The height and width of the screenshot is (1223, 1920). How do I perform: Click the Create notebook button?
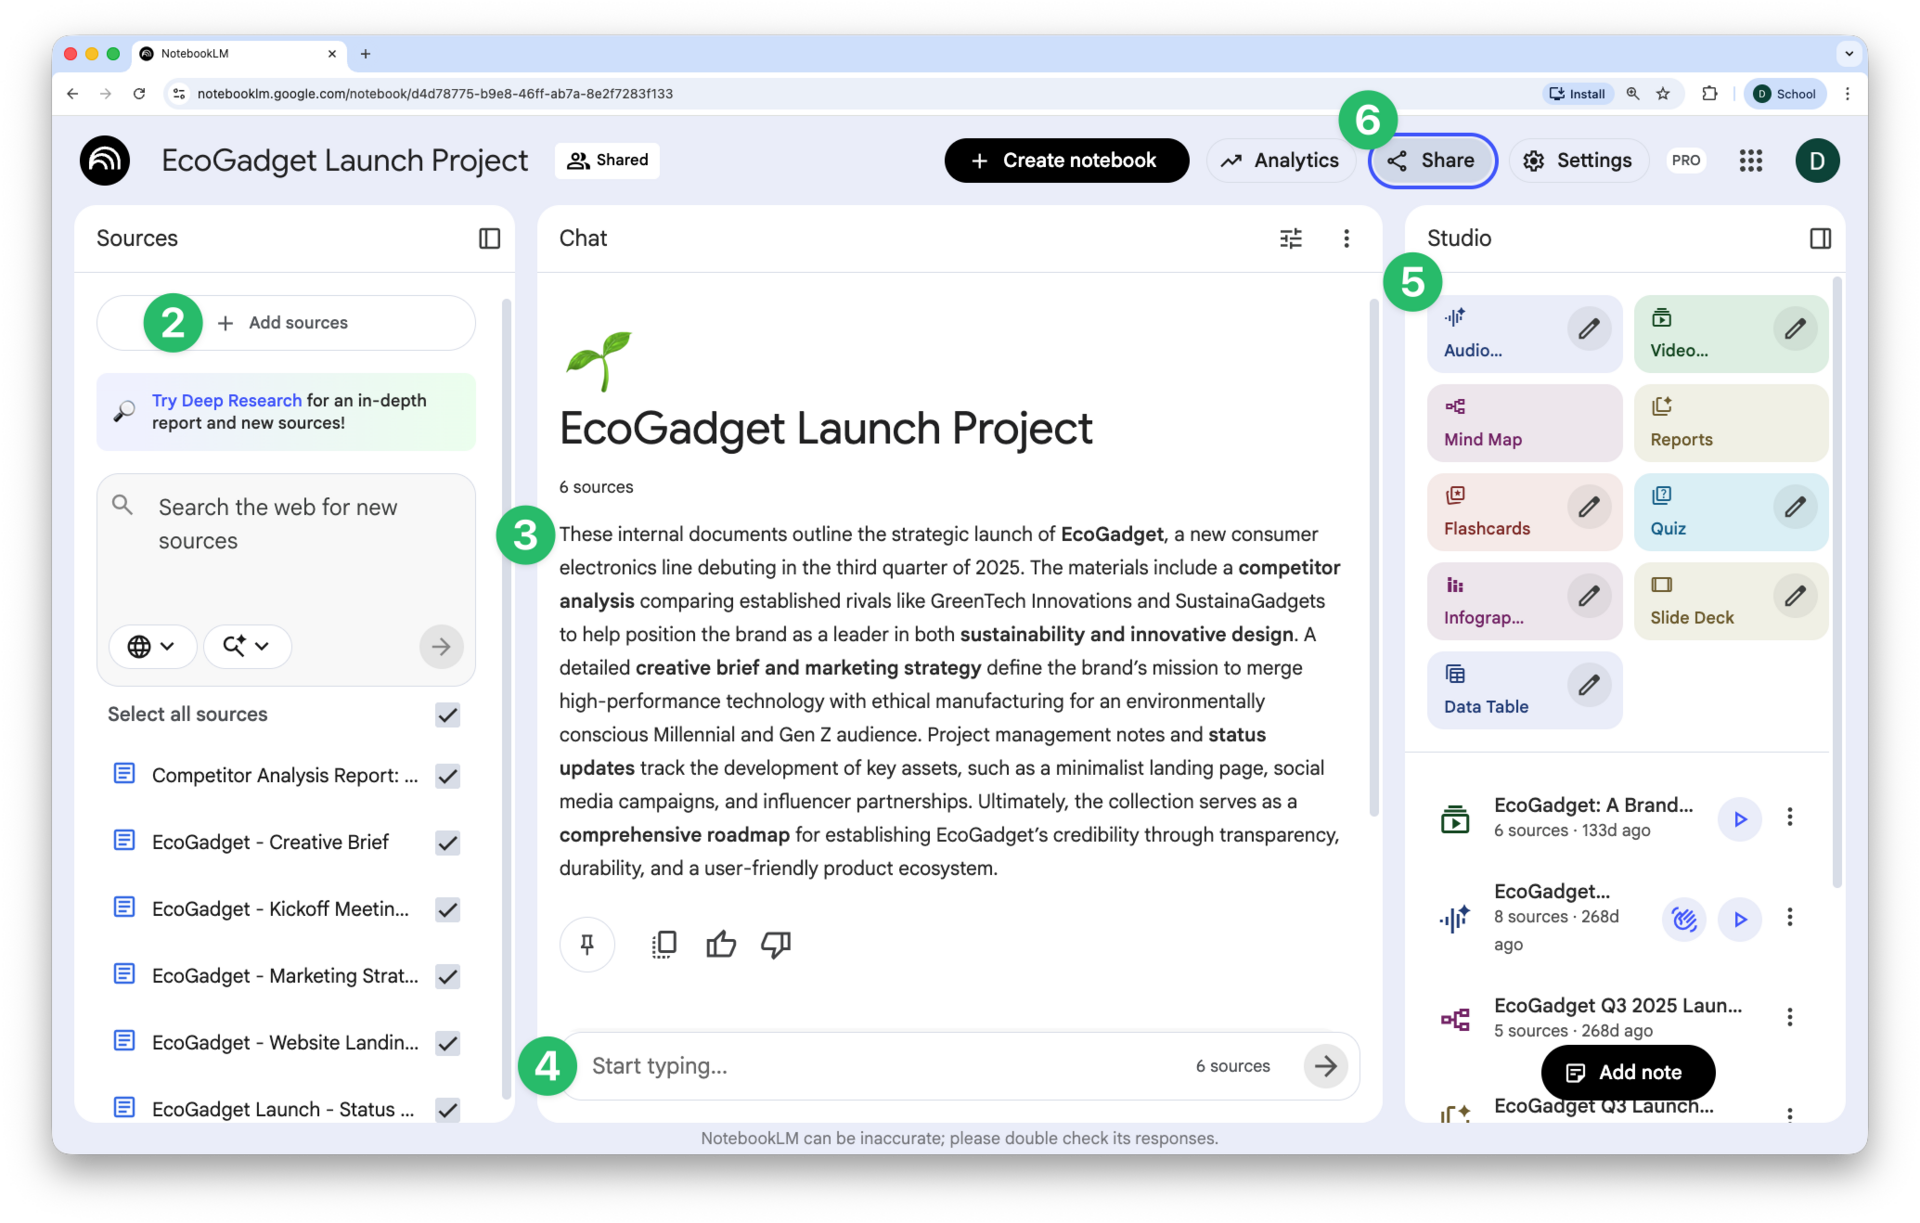tap(1066, 160)
